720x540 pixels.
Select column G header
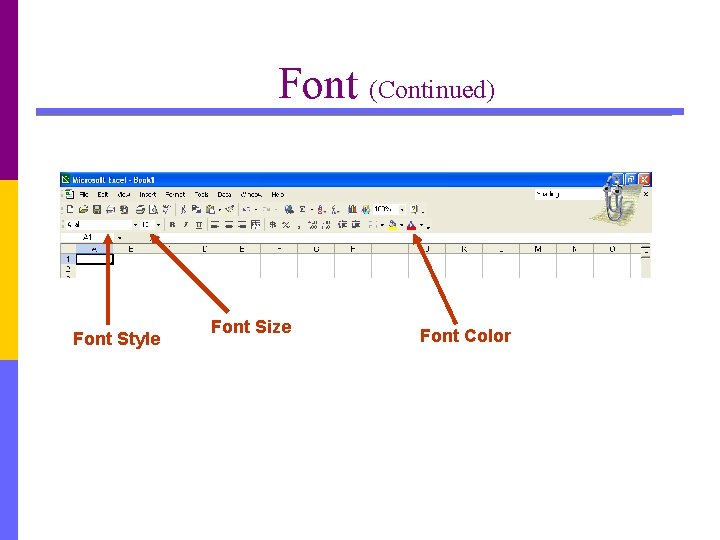pyautogui.click(x=316, y=249)
